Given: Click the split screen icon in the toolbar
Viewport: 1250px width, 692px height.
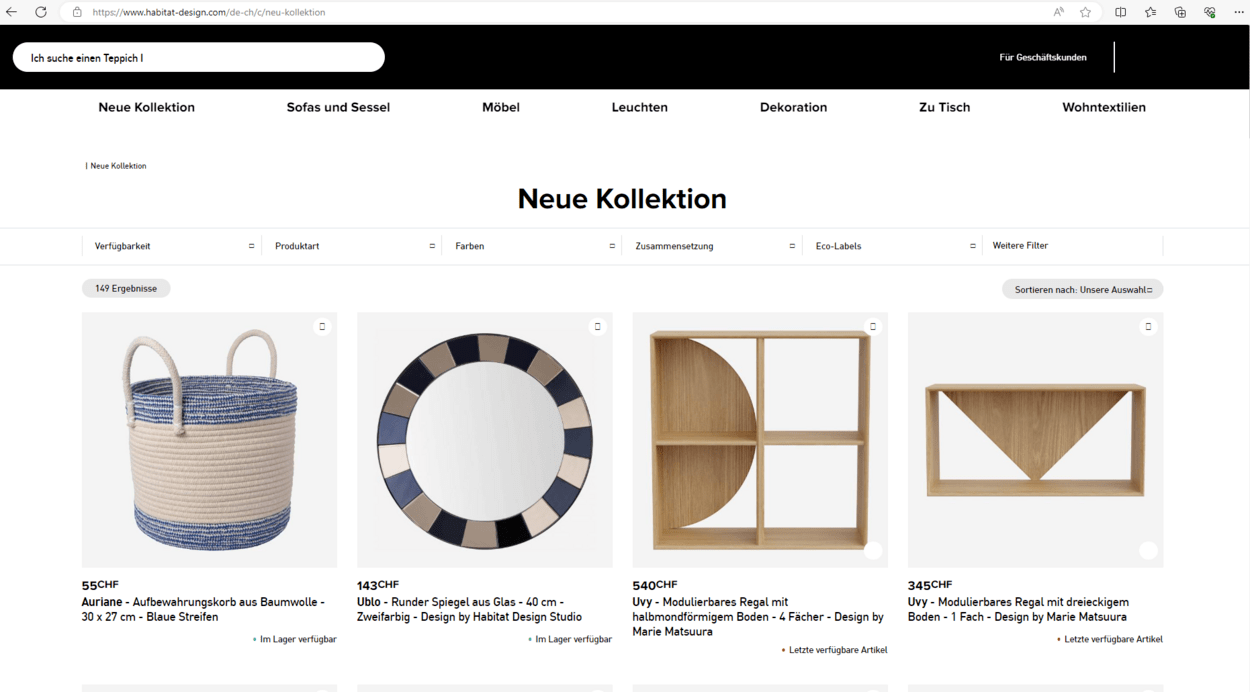Looking at the screenshot, I should coord(1120,12).
